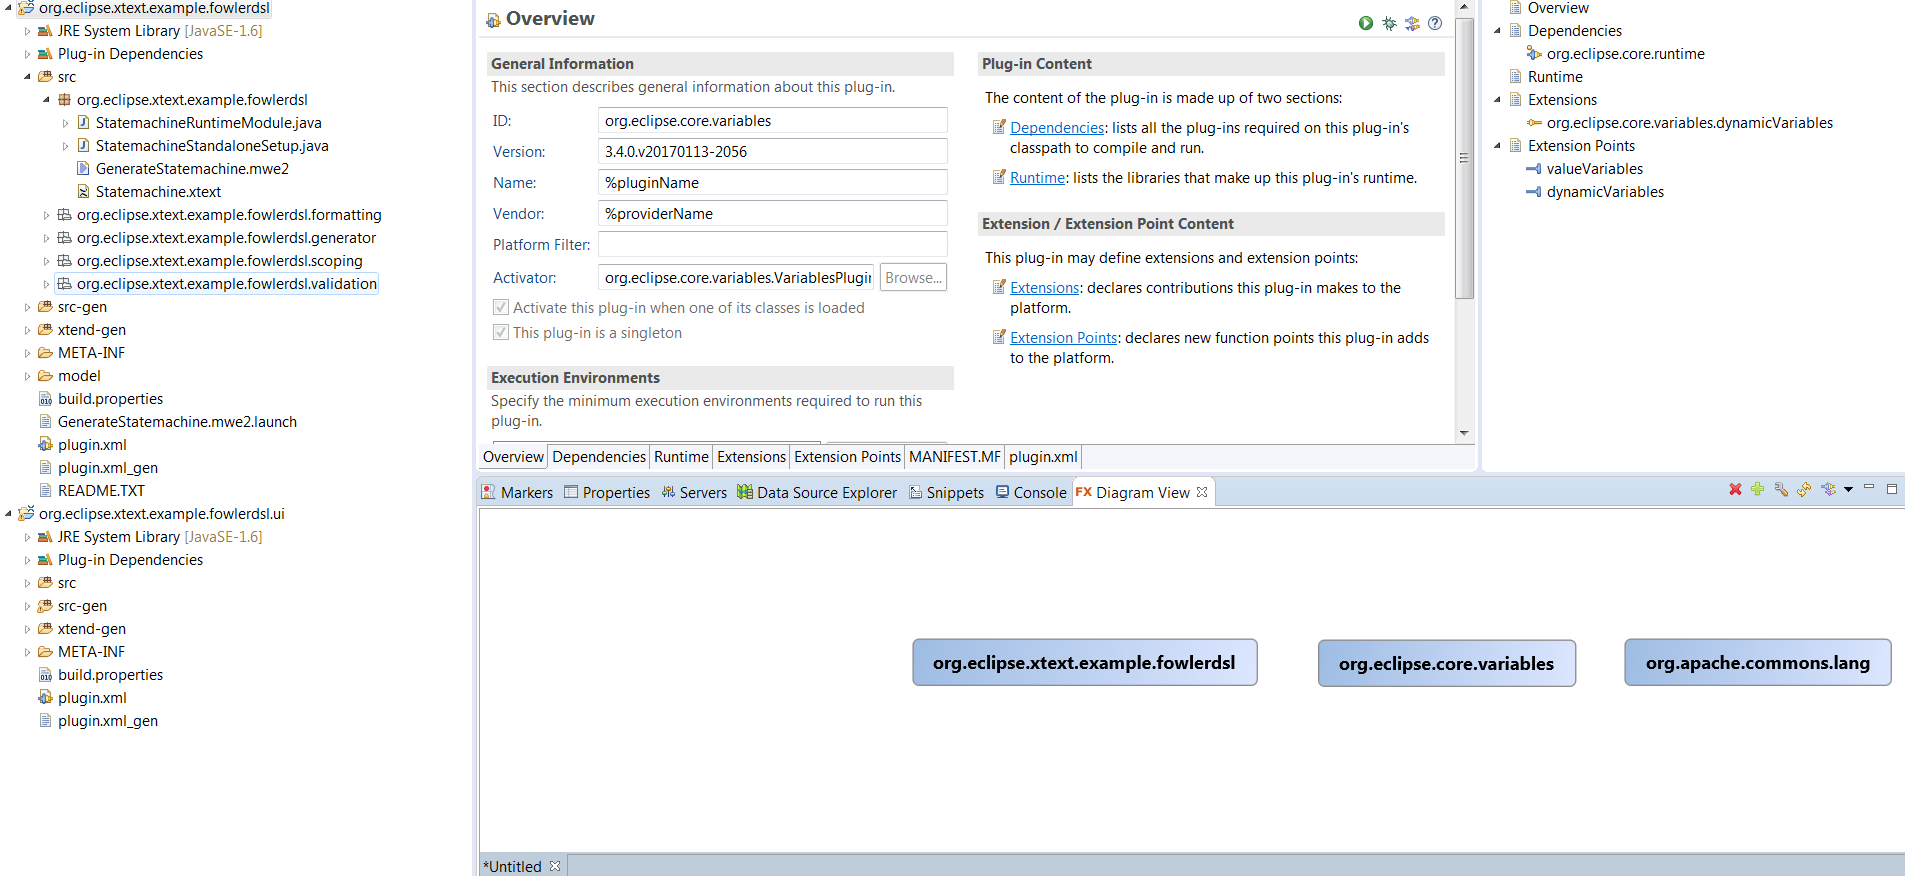The image size is (1905, 876).
Task: Click the Browse... button next to Activator
Action: (913, 277)
